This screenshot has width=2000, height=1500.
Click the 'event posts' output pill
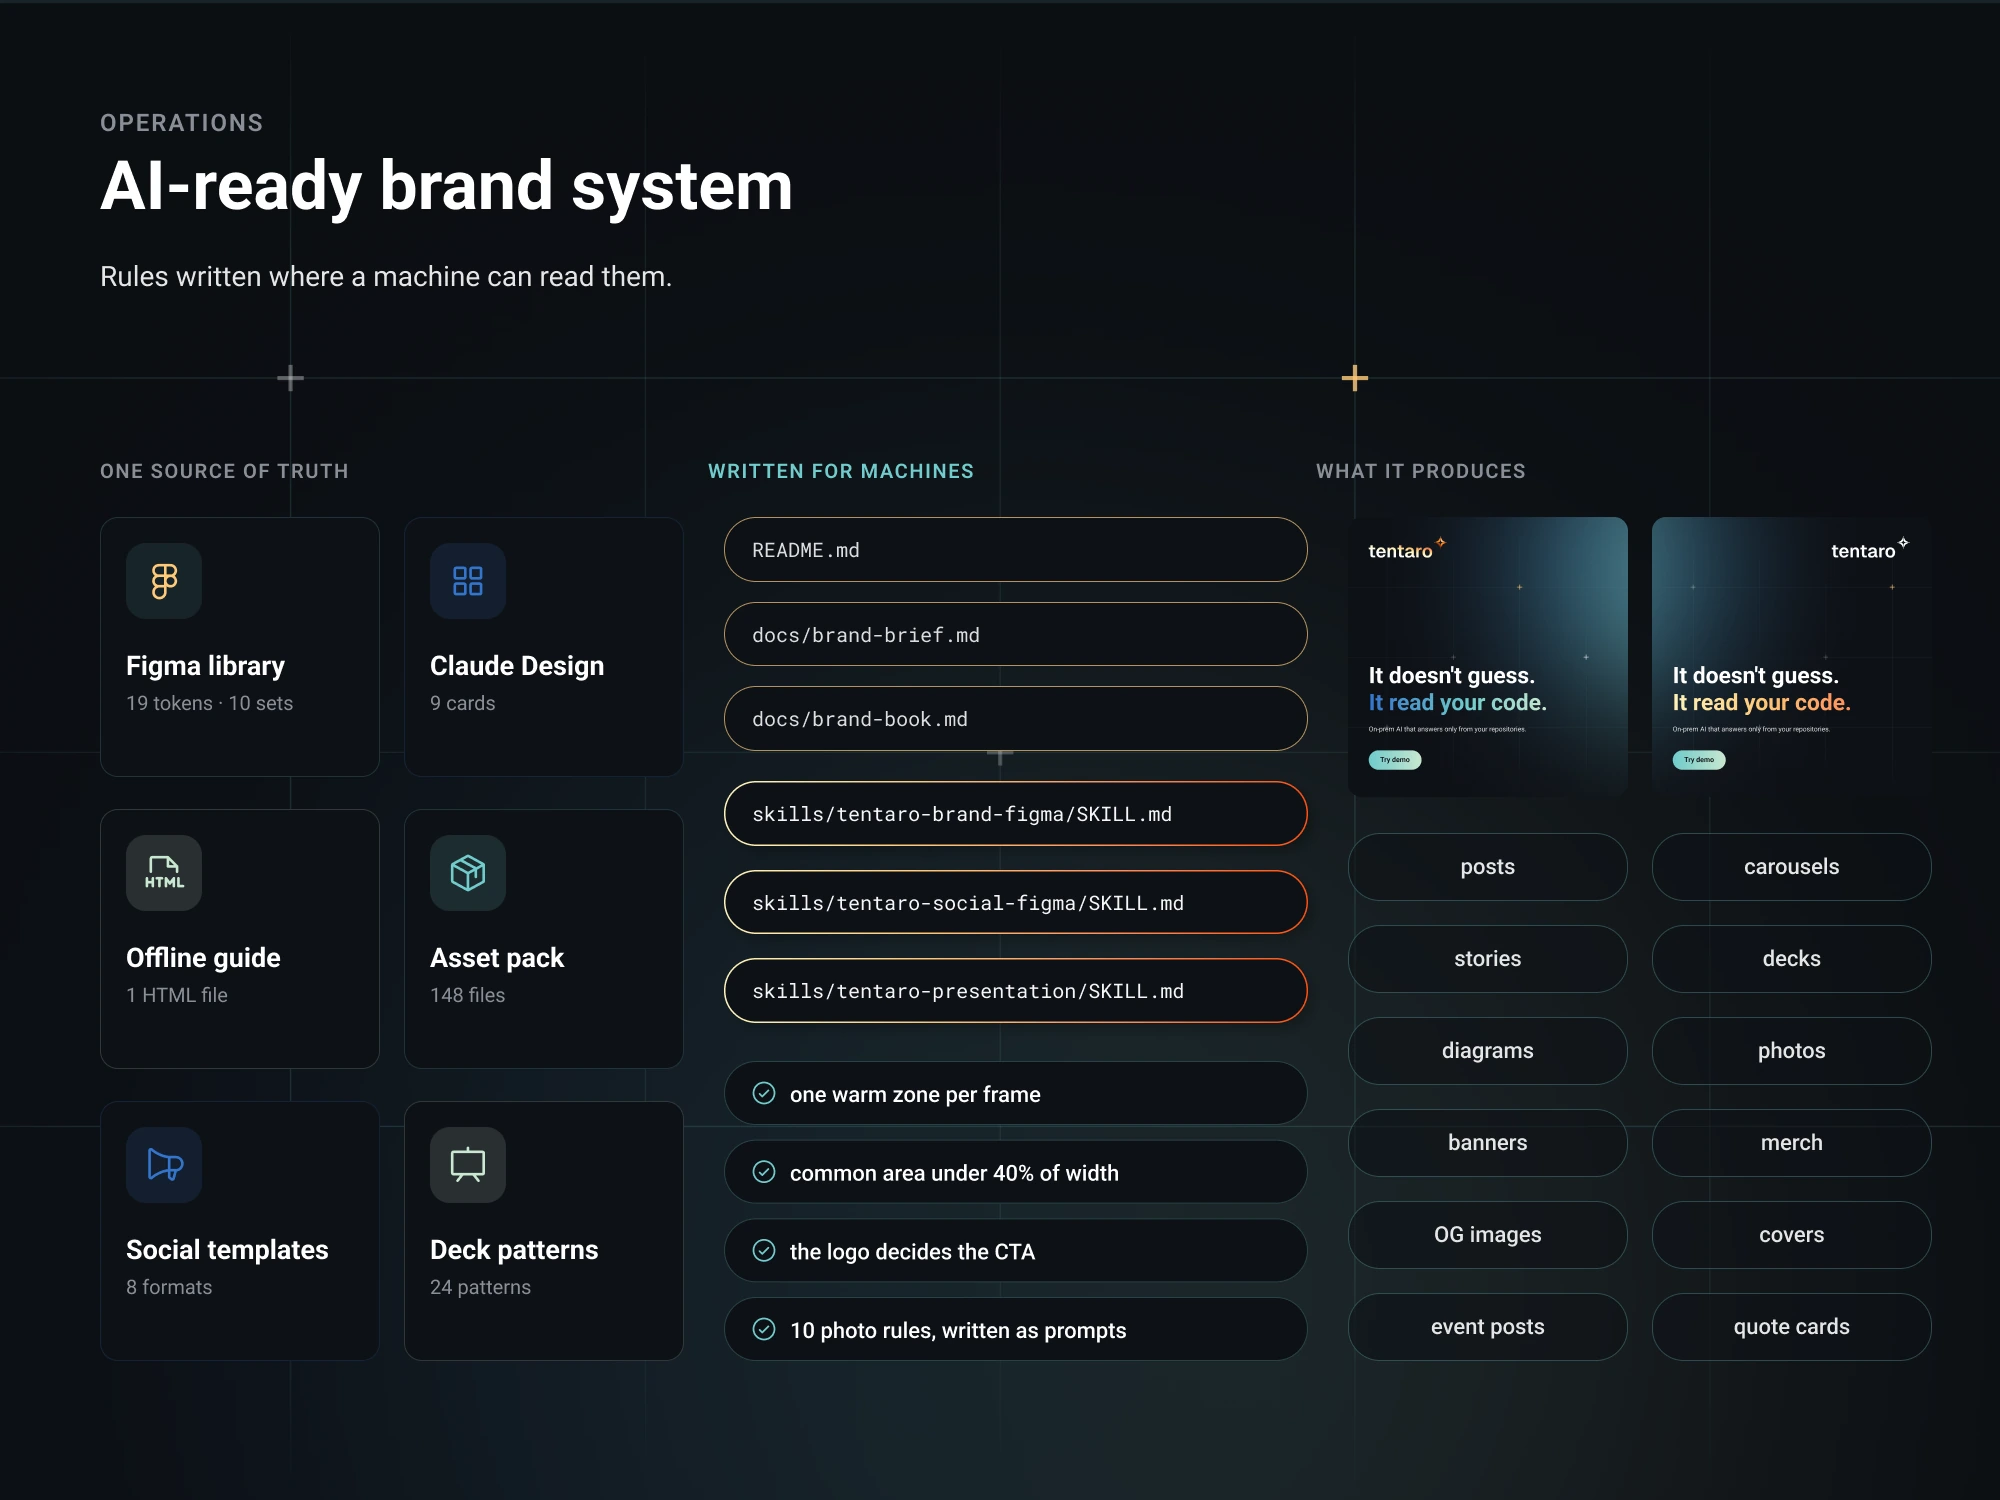coord(1488,1327)
